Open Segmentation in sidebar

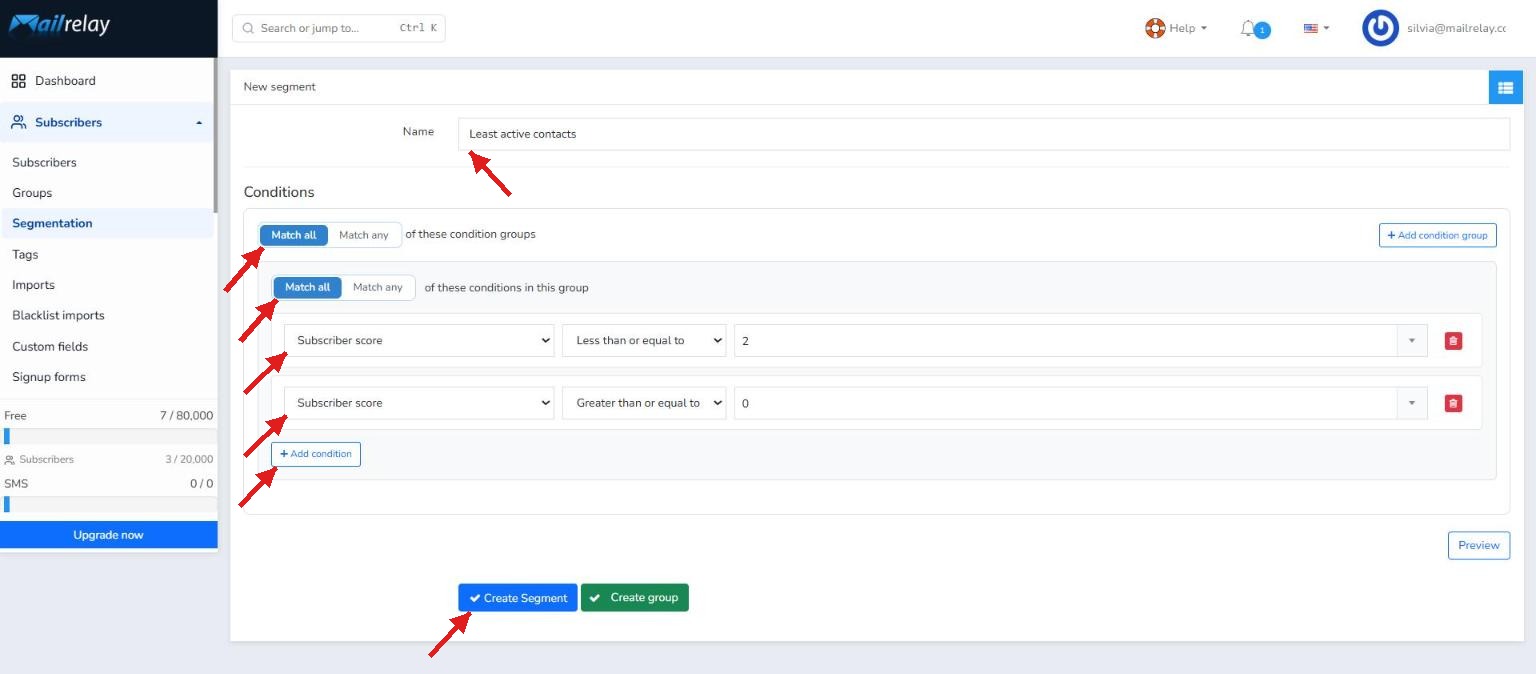[52, 223]
